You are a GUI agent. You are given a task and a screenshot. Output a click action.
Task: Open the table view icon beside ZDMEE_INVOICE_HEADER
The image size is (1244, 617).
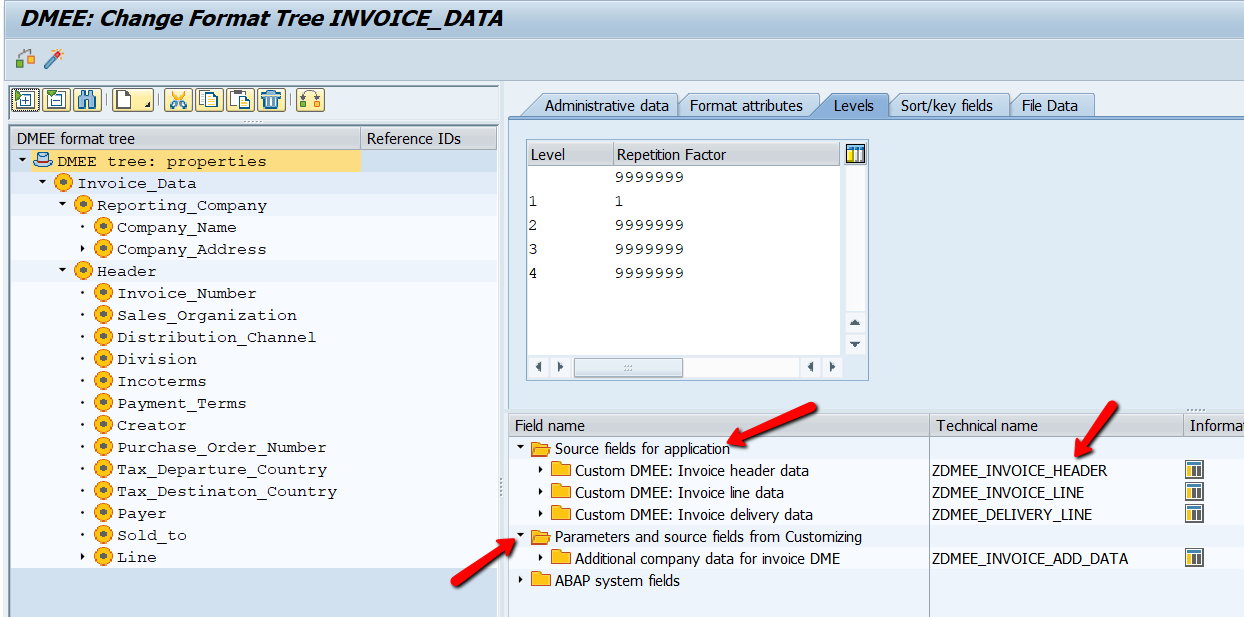click(x=1194, y=469)
